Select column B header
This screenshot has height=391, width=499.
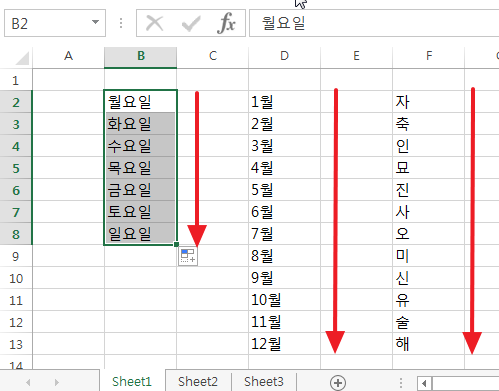pos(141,56)
